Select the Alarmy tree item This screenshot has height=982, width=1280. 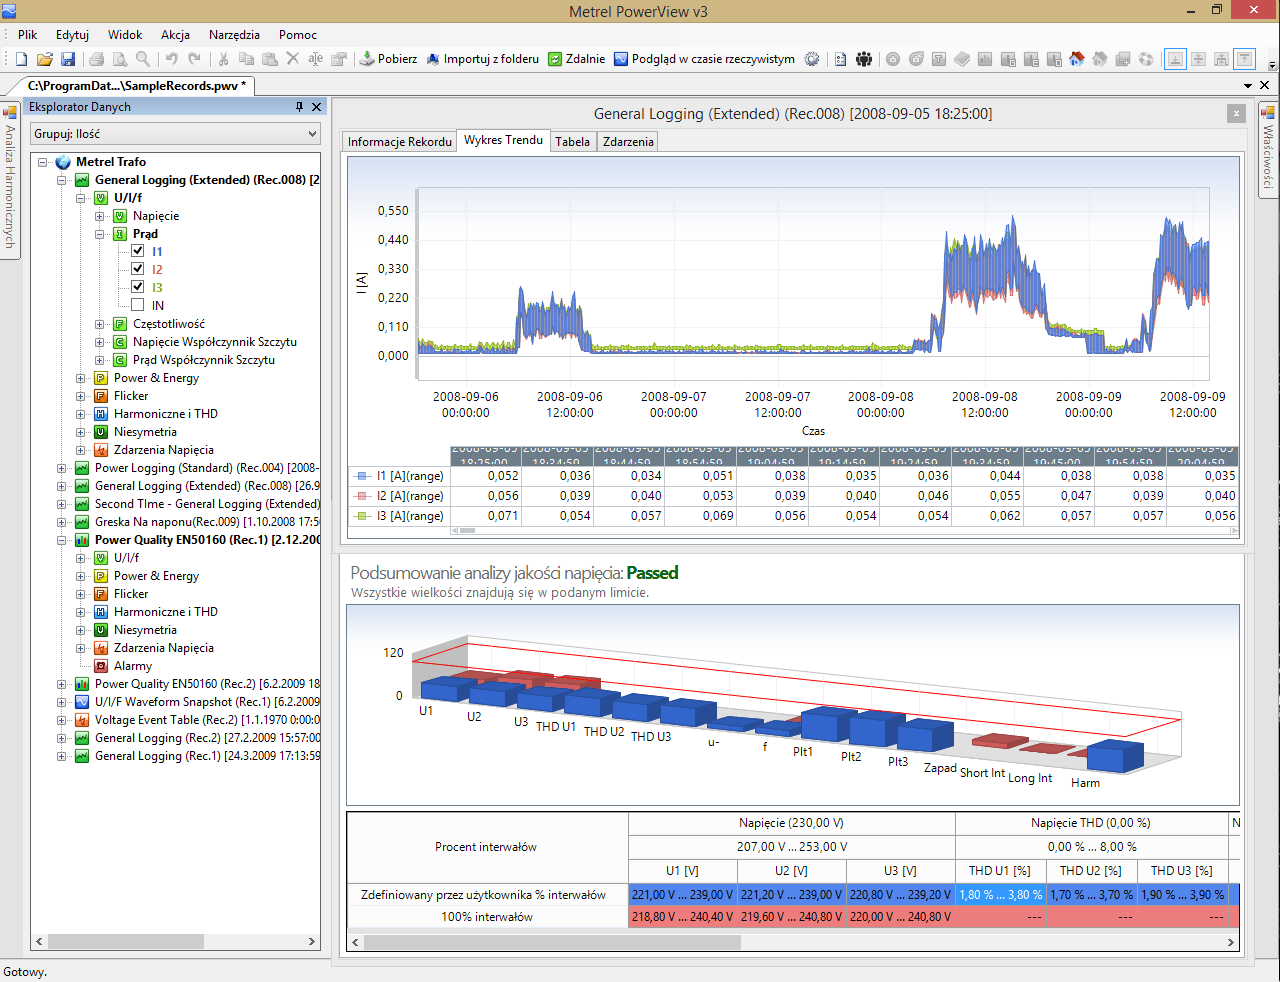coord(133,666)
